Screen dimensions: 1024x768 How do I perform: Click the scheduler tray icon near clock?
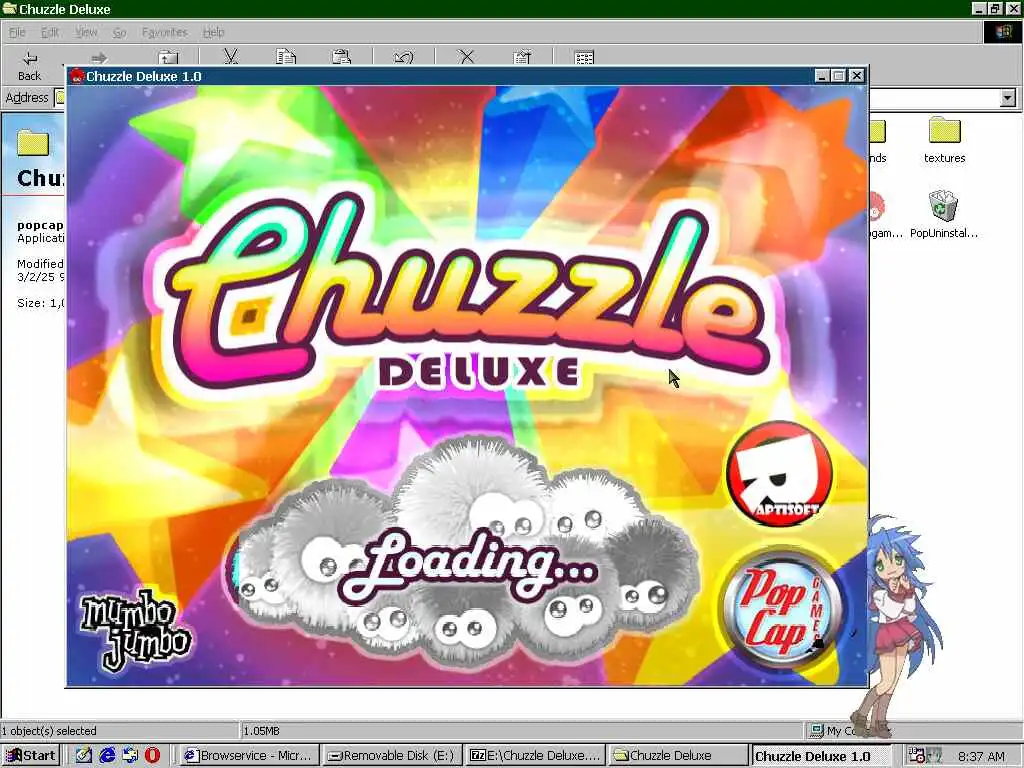coord(917,756)
